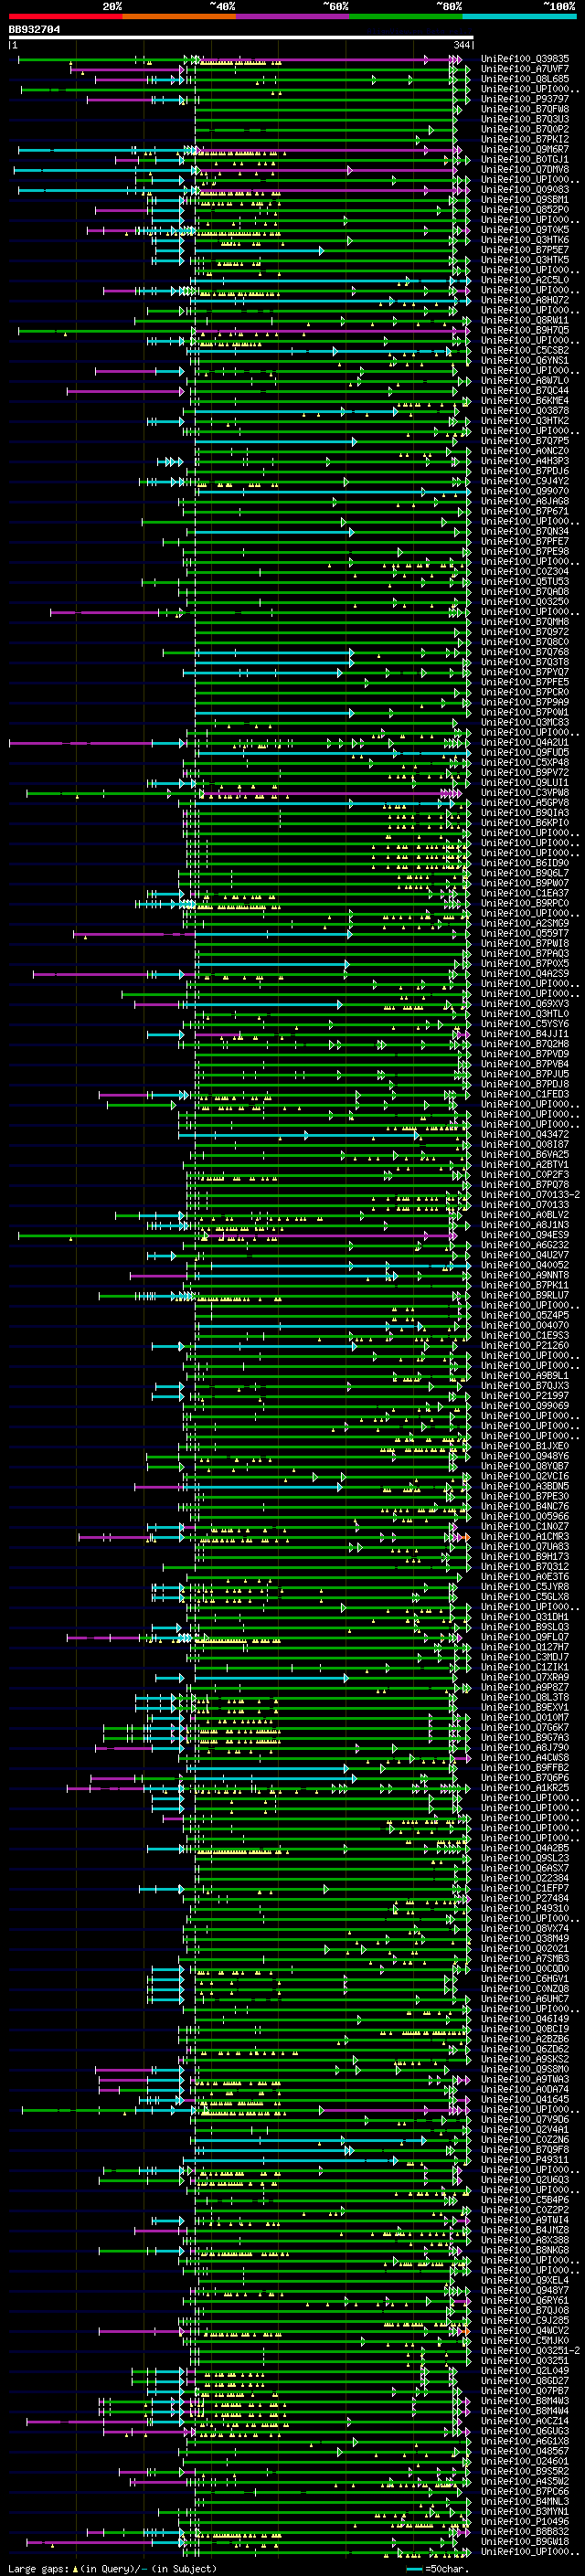Click the UniRef100_Q5TU53 label
Viewport: 585px width, 2576px height.
[525, 581]
